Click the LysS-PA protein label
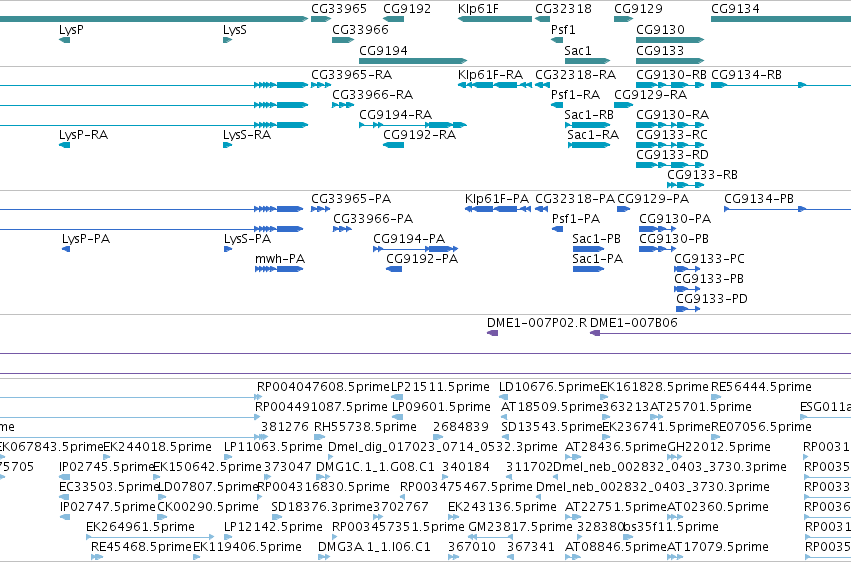This screenshot has width=851, height=562. point(247,239)
